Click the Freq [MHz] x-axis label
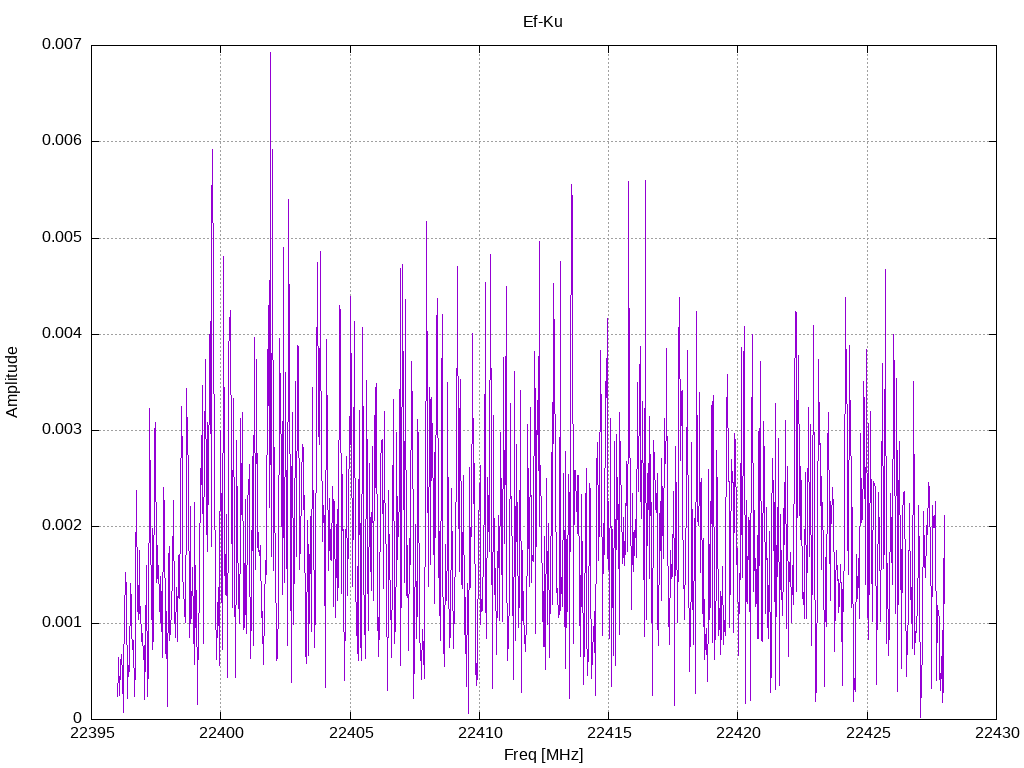Screen dimensions: 1024x768 click(543, 755)
